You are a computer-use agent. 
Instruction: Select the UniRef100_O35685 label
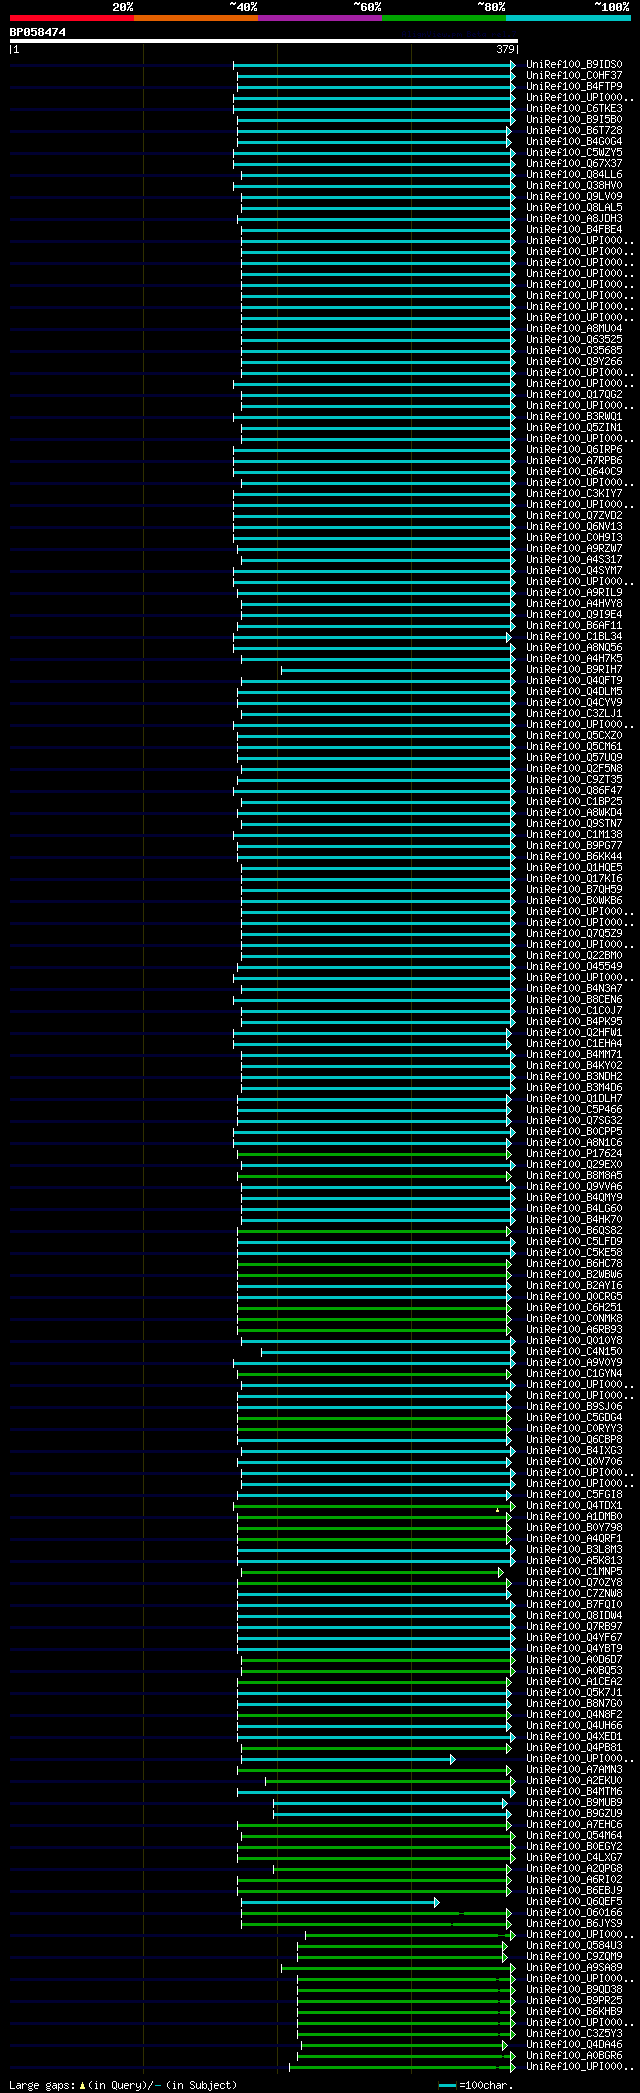coord(574,350)
